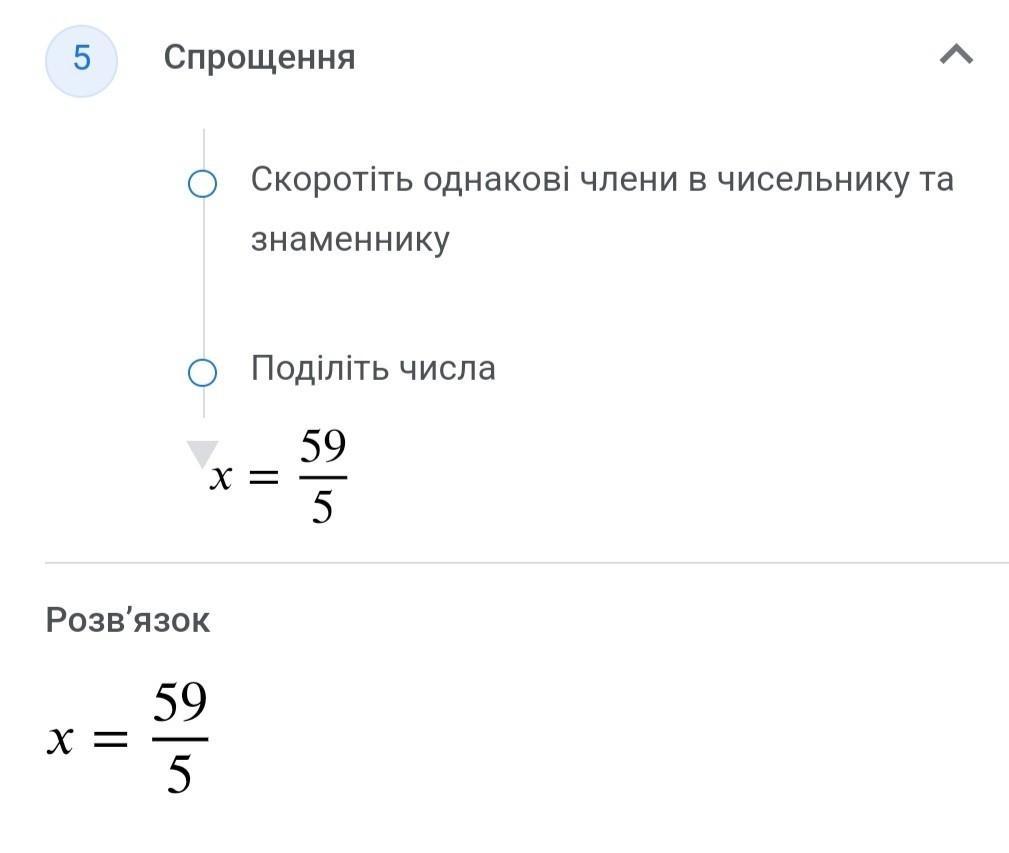This screenshot has width=1009, height=853.
Task: Click the equals sign in the step result
Action: coord(265,479)
